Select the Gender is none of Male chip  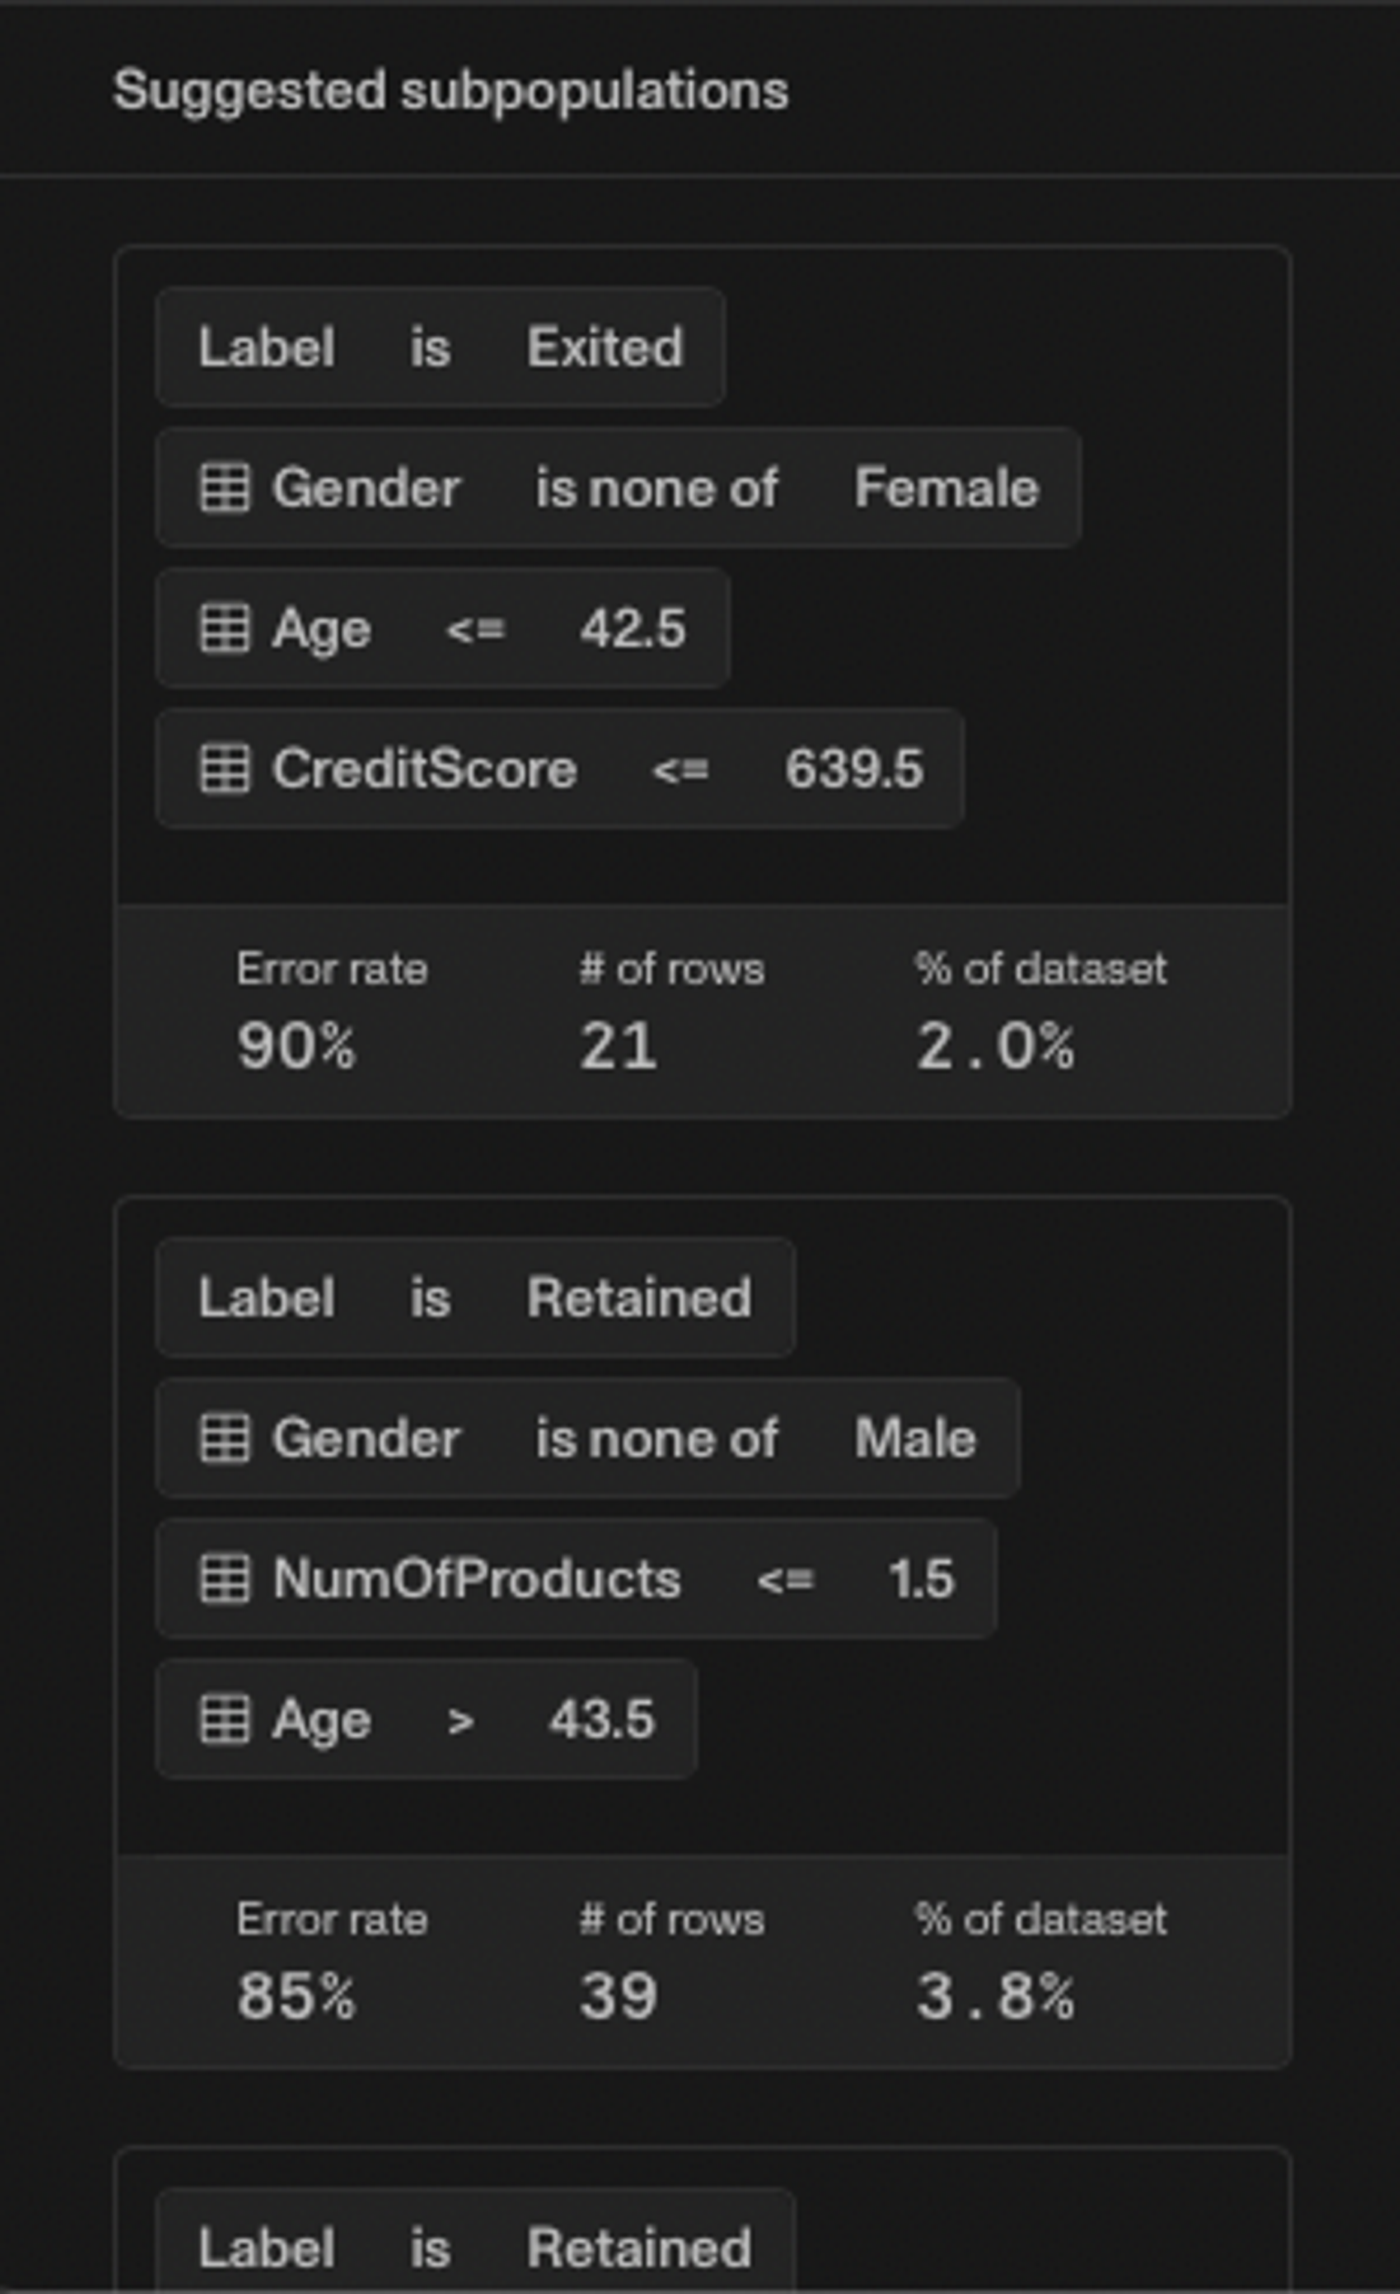click(x=588, y=1439)
